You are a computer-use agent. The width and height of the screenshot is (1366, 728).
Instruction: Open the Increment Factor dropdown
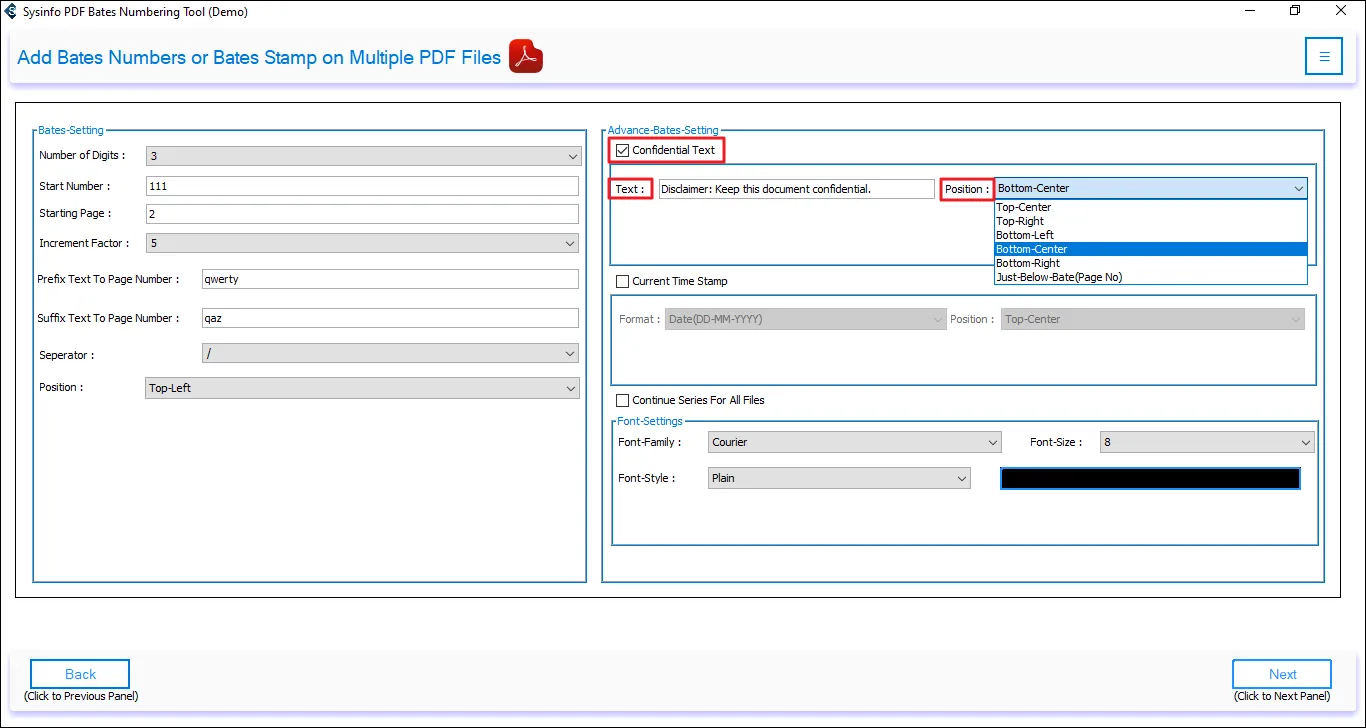(x=363, y=243)
